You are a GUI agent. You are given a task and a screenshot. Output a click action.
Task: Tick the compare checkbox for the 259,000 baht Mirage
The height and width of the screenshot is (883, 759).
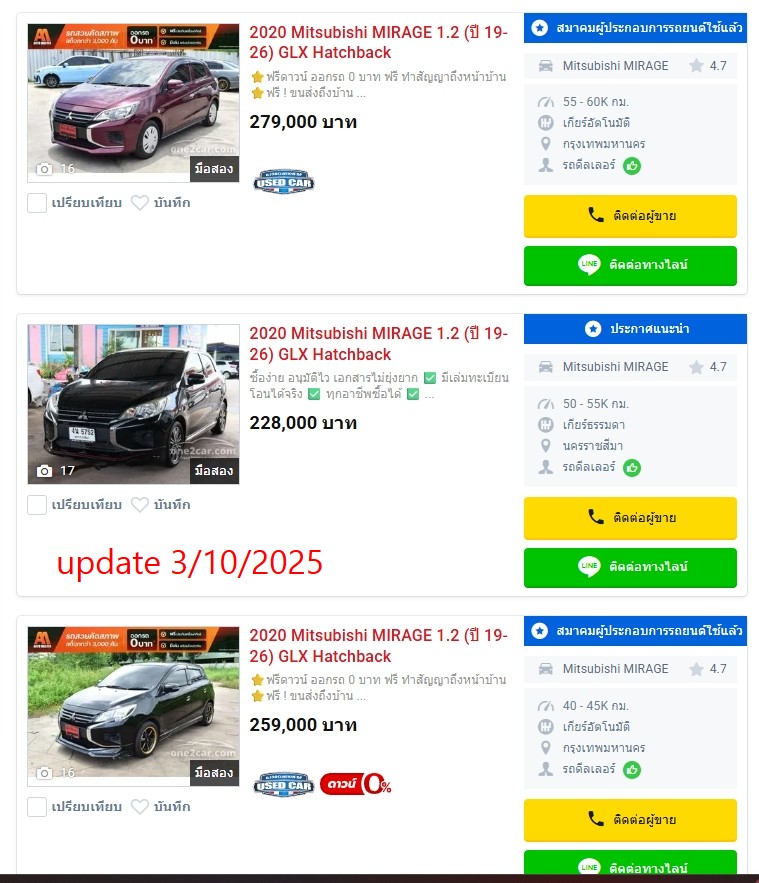tap(37, 806)
